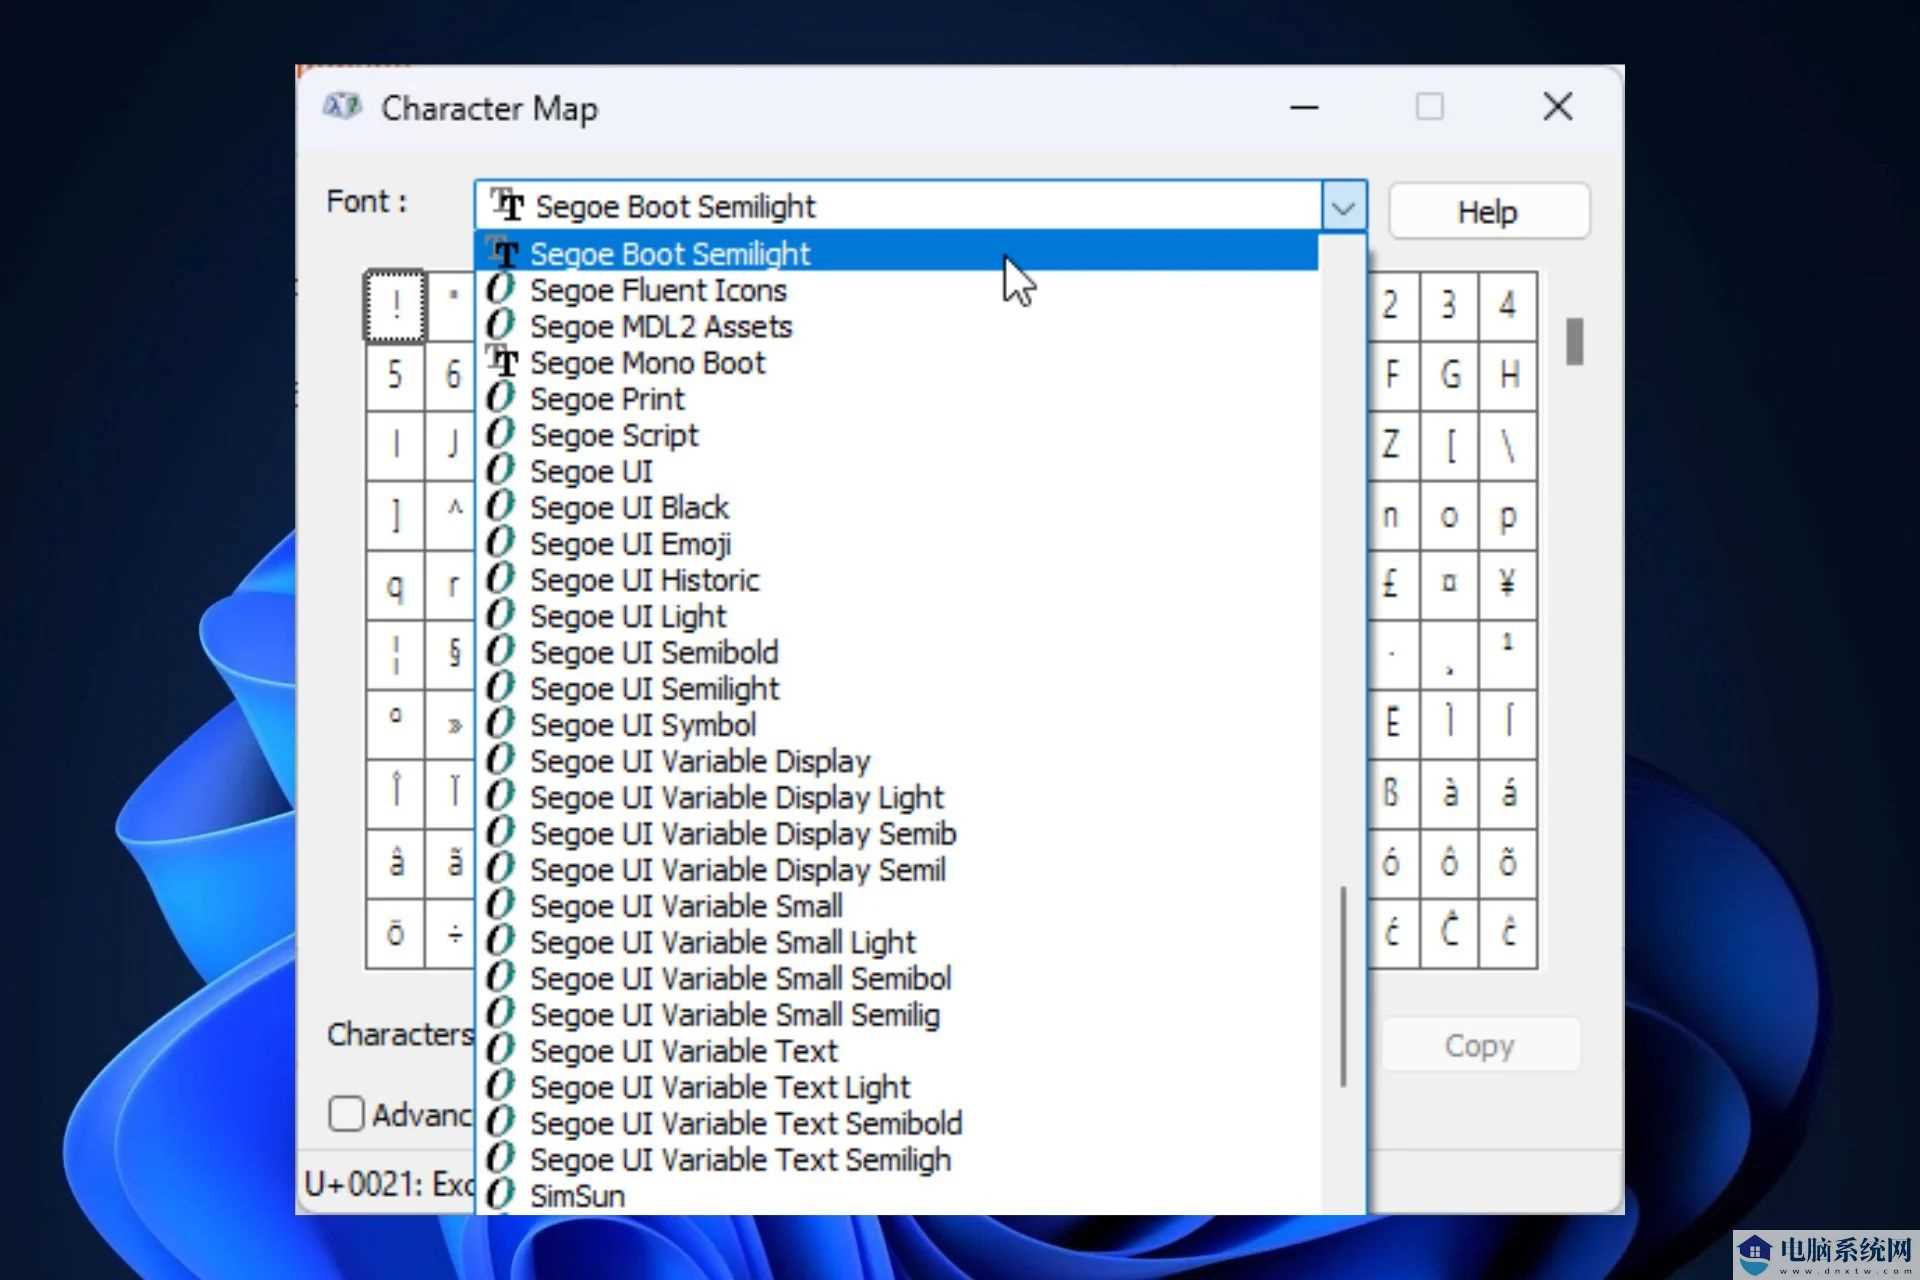This screenshot has height=1280, width=1920.
Task: Click the icon by Segoe UI Variable Small Semilig
Action: 501,1013
